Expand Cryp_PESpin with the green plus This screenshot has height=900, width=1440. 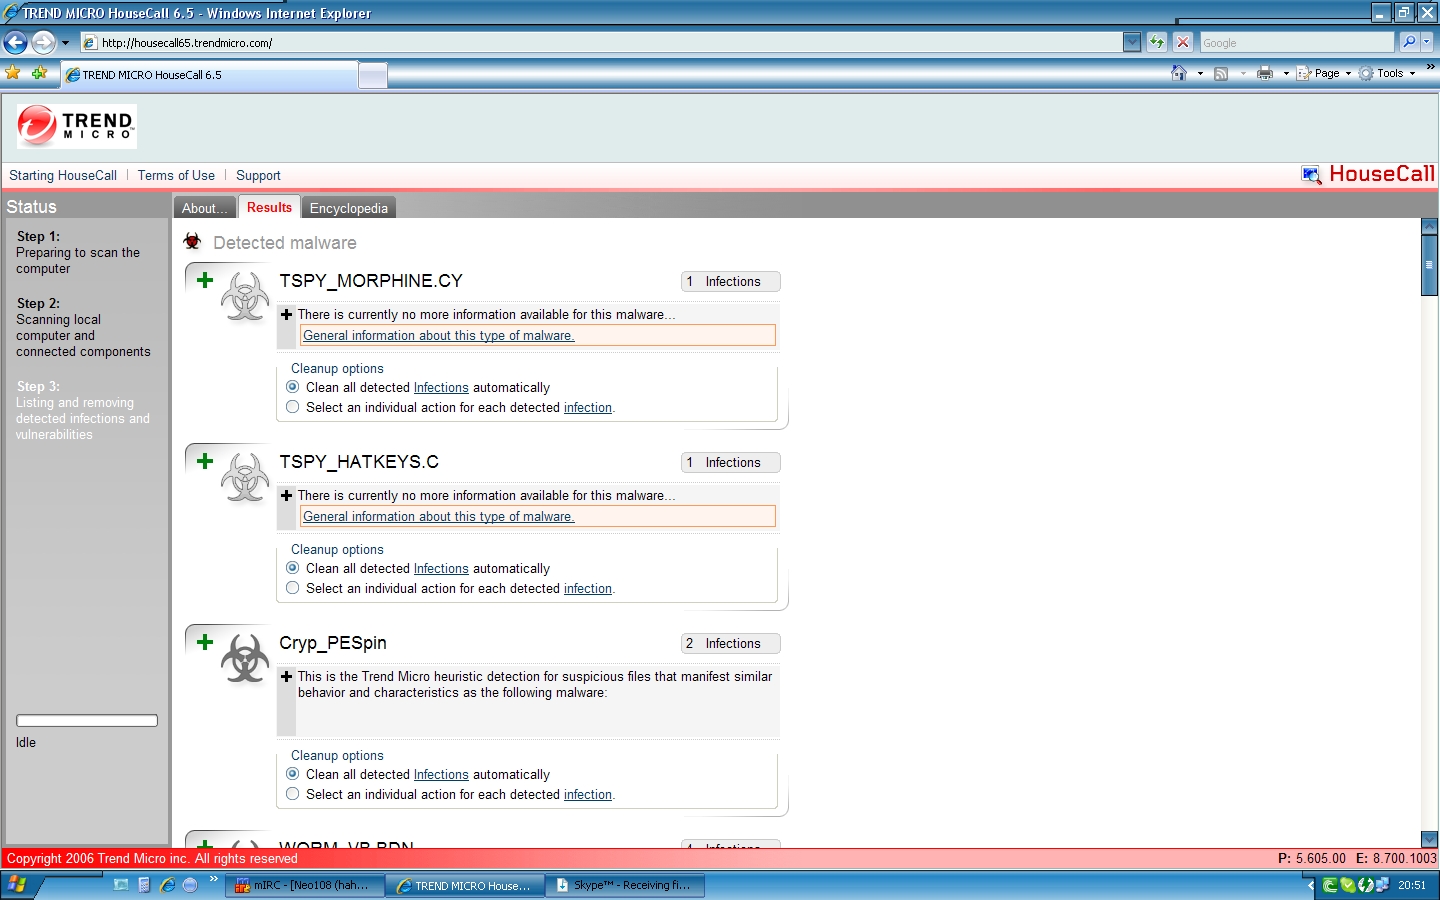tap(205, 642)
